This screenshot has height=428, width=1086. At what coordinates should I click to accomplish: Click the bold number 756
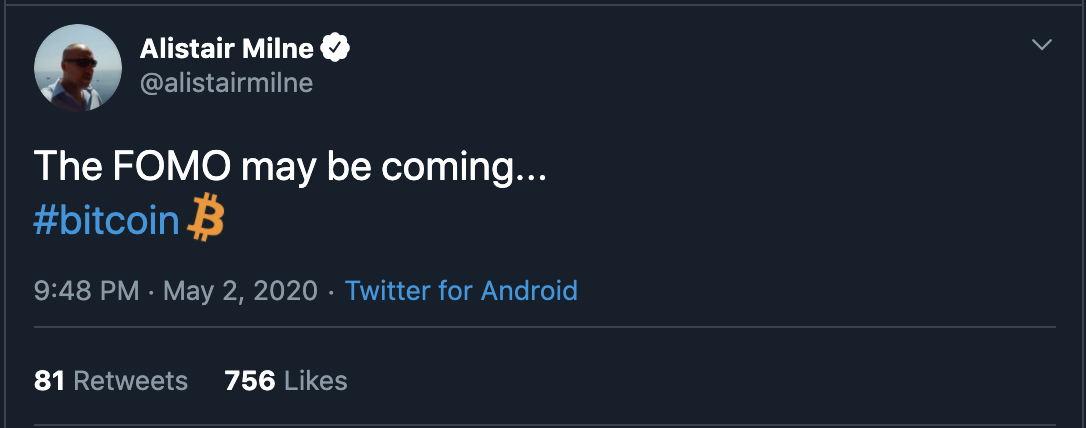250,380
